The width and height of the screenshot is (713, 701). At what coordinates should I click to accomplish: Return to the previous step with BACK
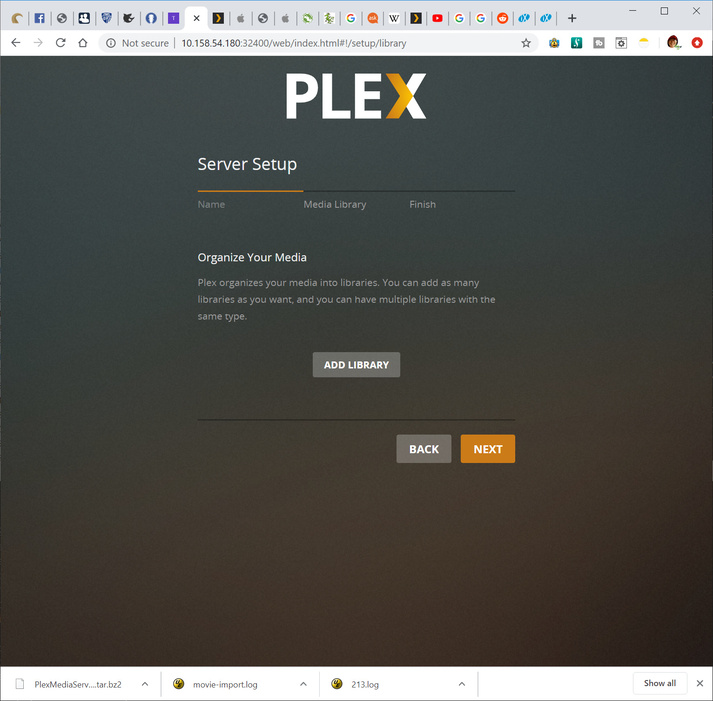[x=423, y=449]
